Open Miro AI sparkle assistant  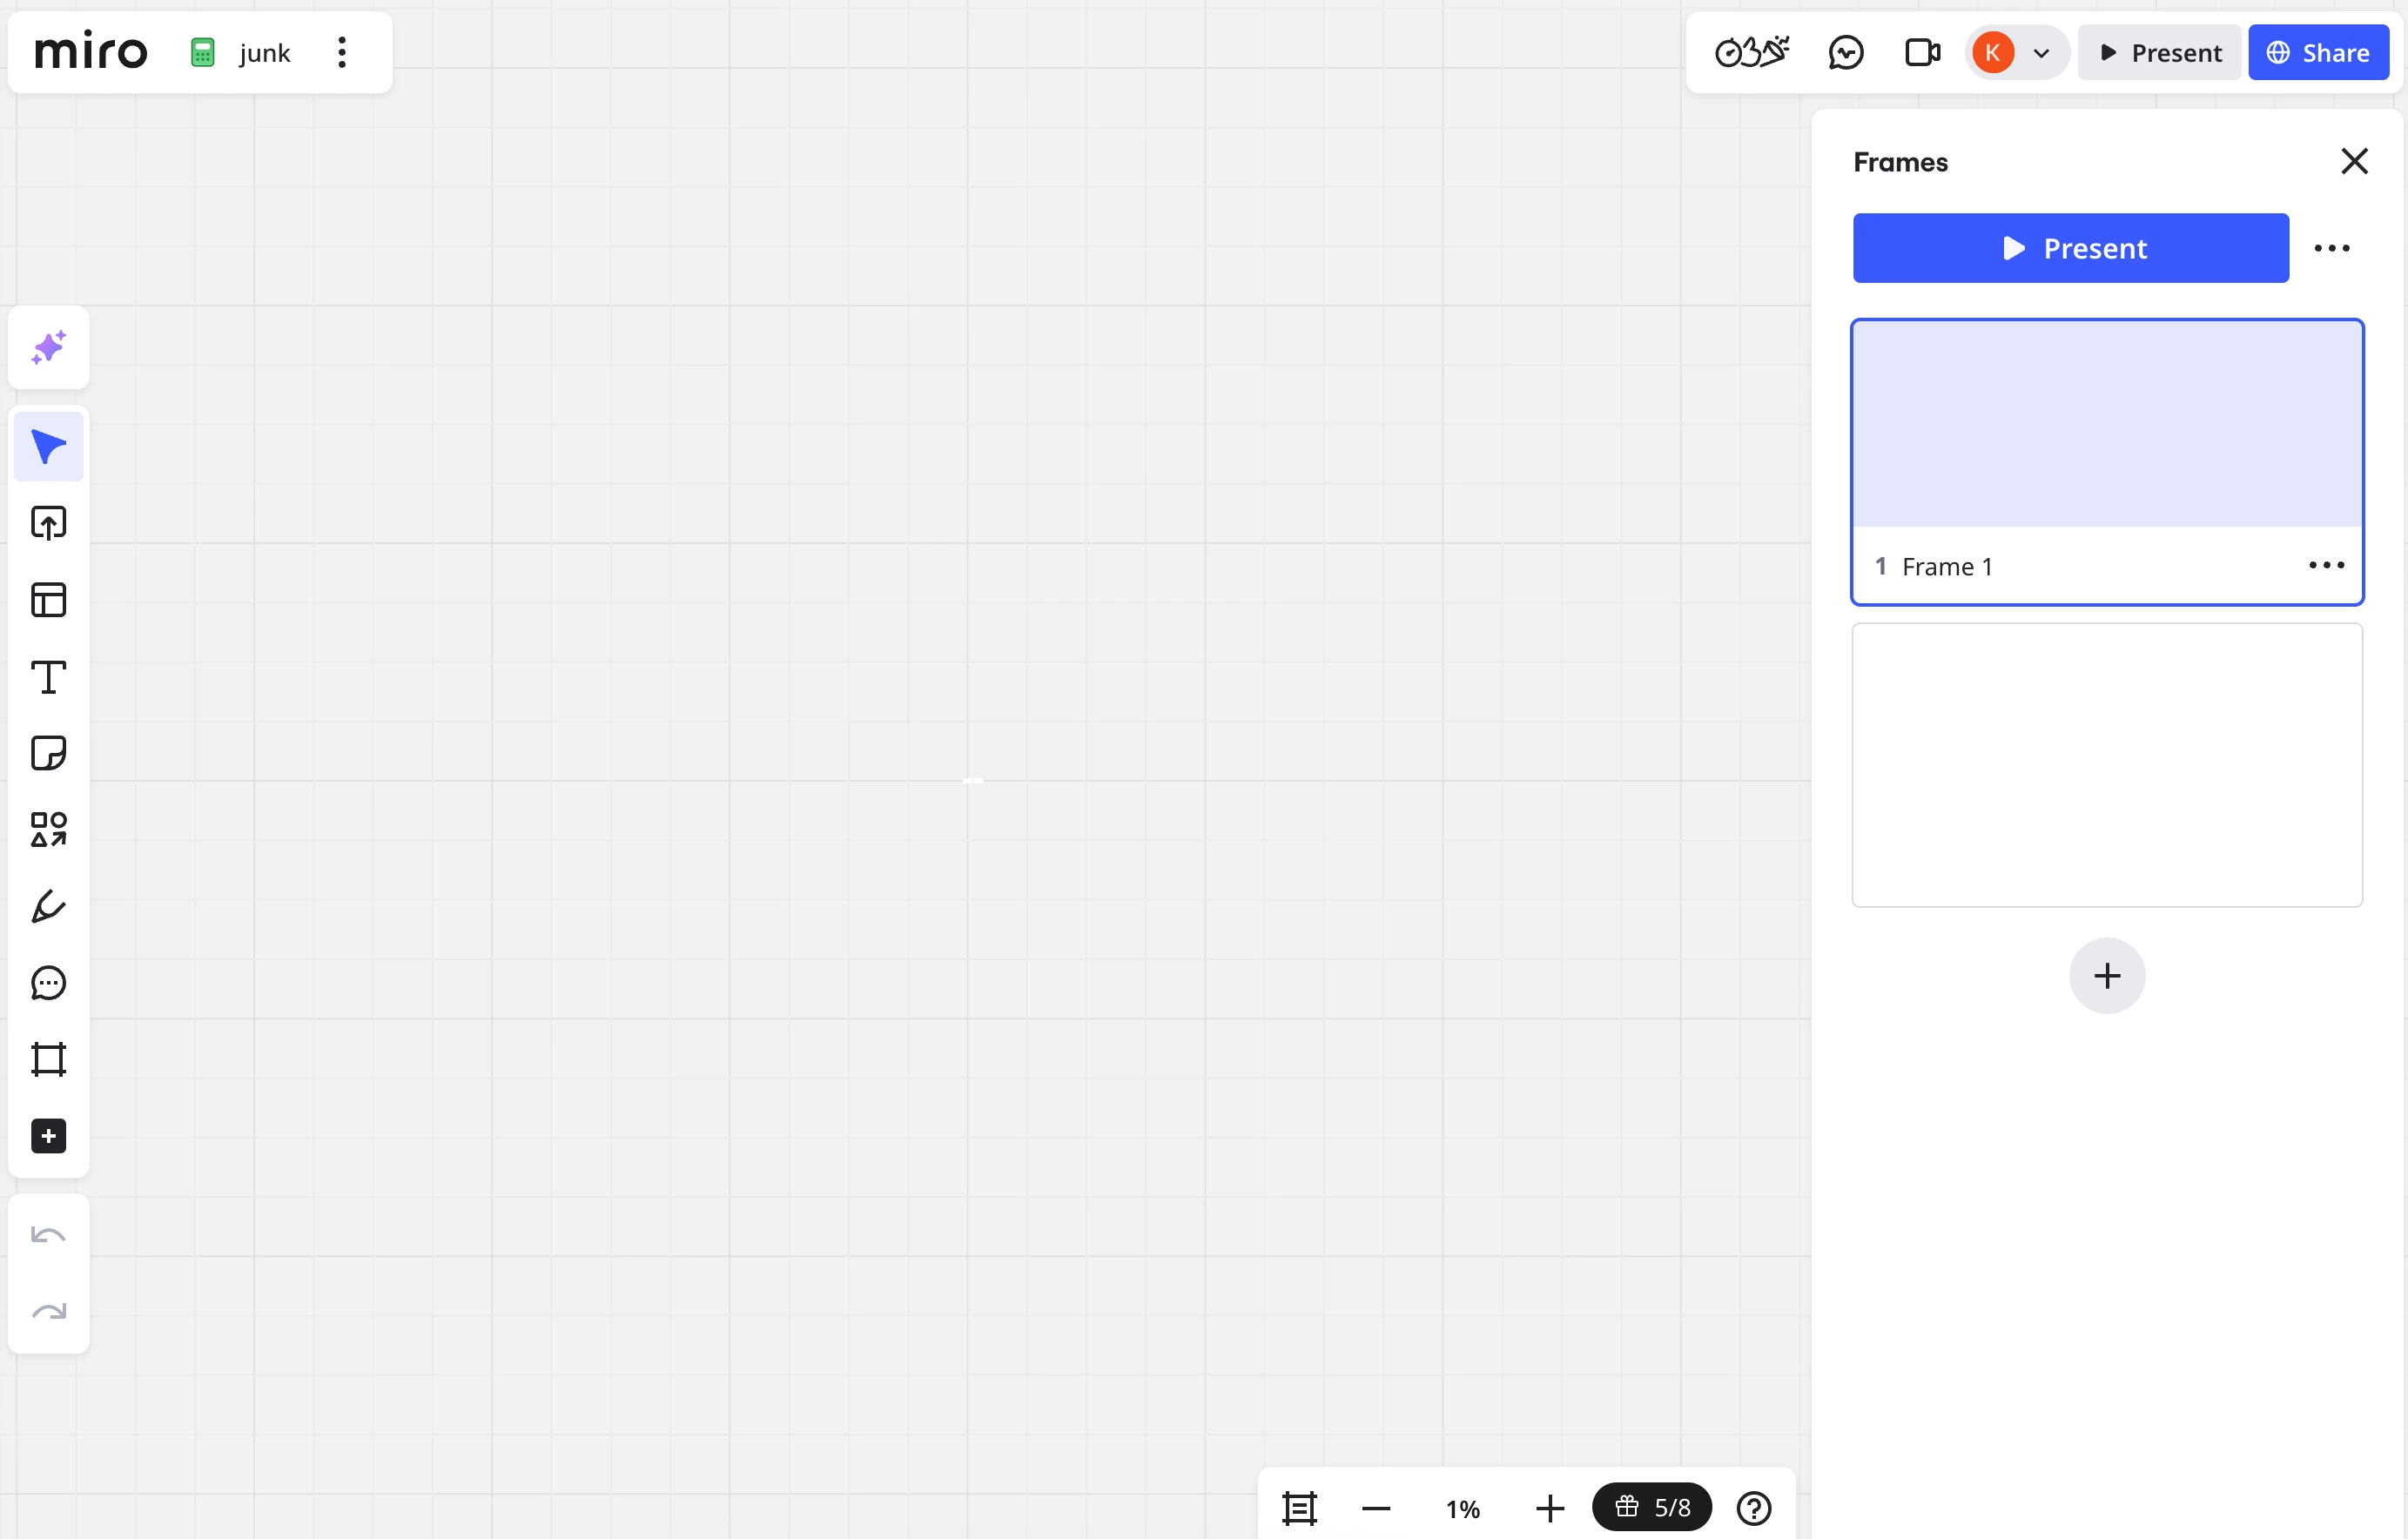(x=48, y=347)
